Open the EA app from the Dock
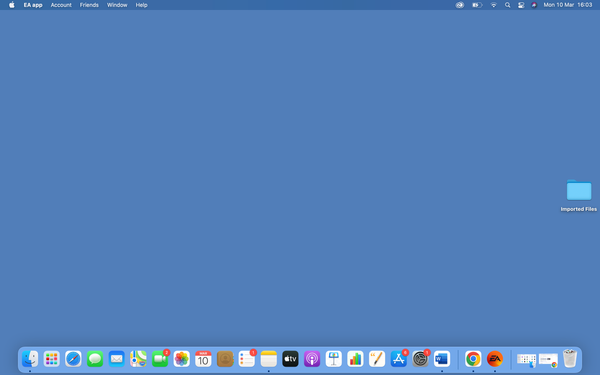 coord(494,359)
